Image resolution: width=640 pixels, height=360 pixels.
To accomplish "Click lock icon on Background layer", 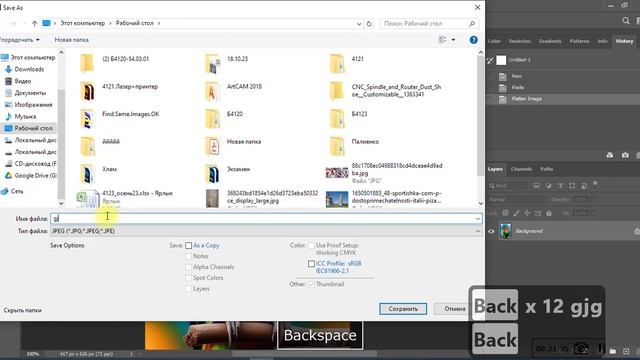I will [x=637, y=231].
